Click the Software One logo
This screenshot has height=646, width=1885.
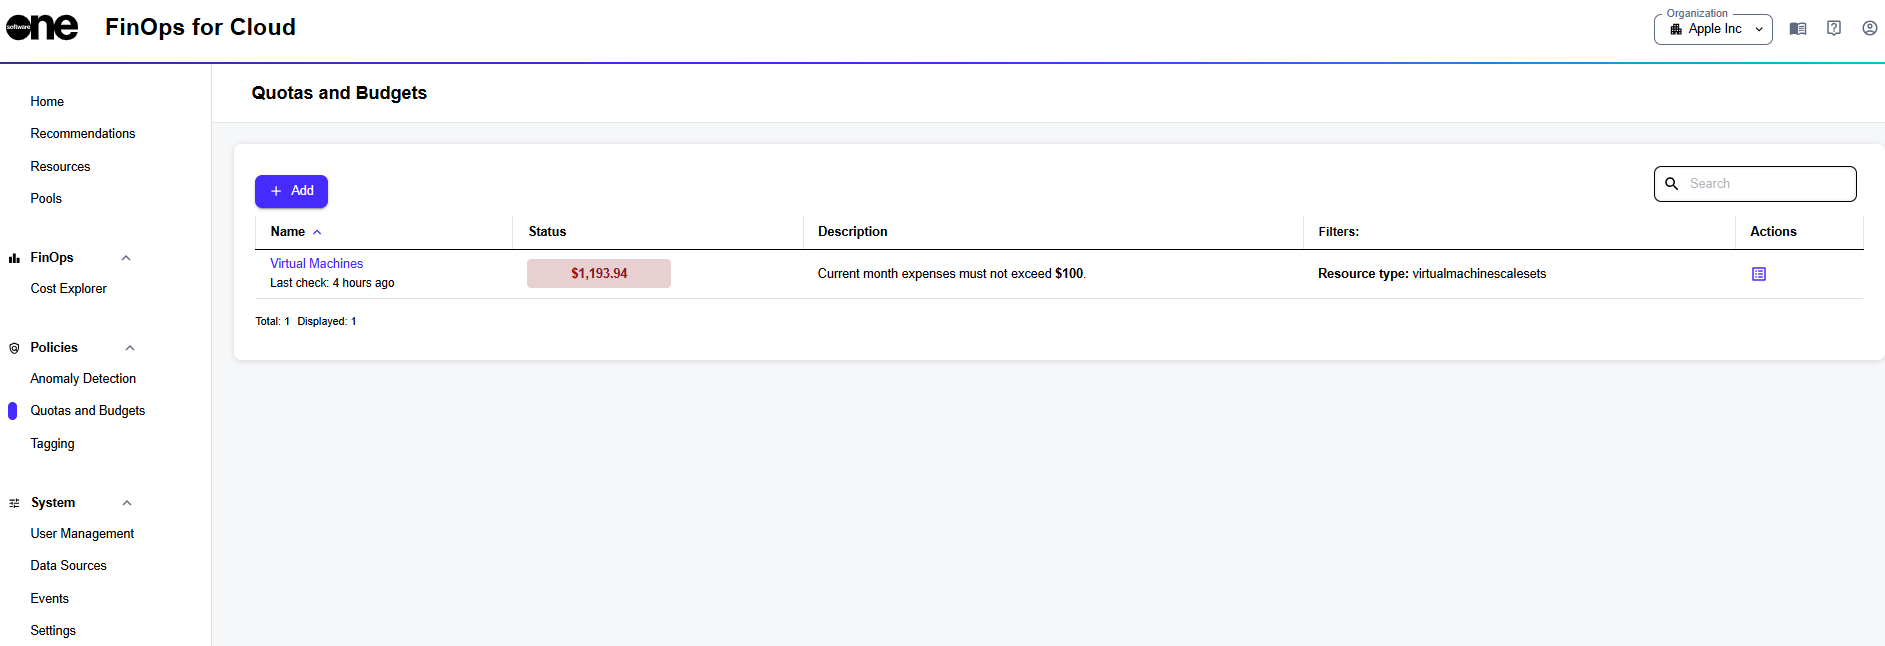click(42, 28)
